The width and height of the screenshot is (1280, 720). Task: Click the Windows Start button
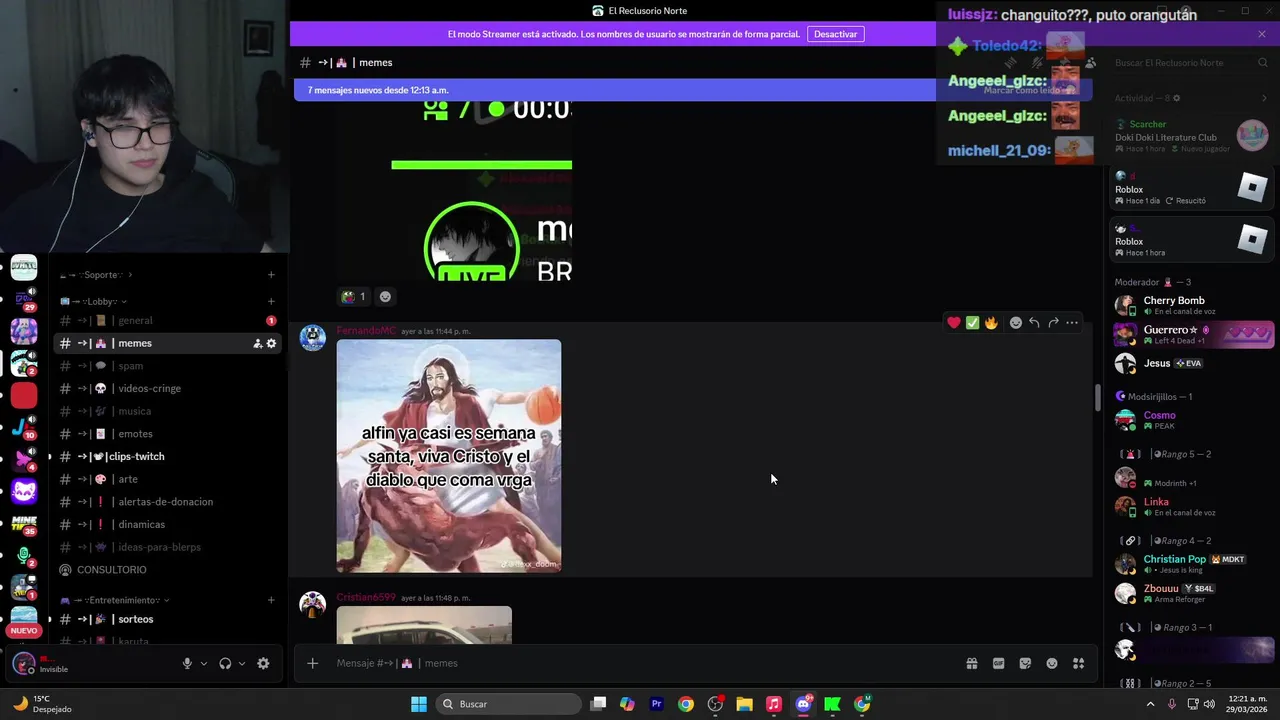pyautogui.click(x=419, y=704)
